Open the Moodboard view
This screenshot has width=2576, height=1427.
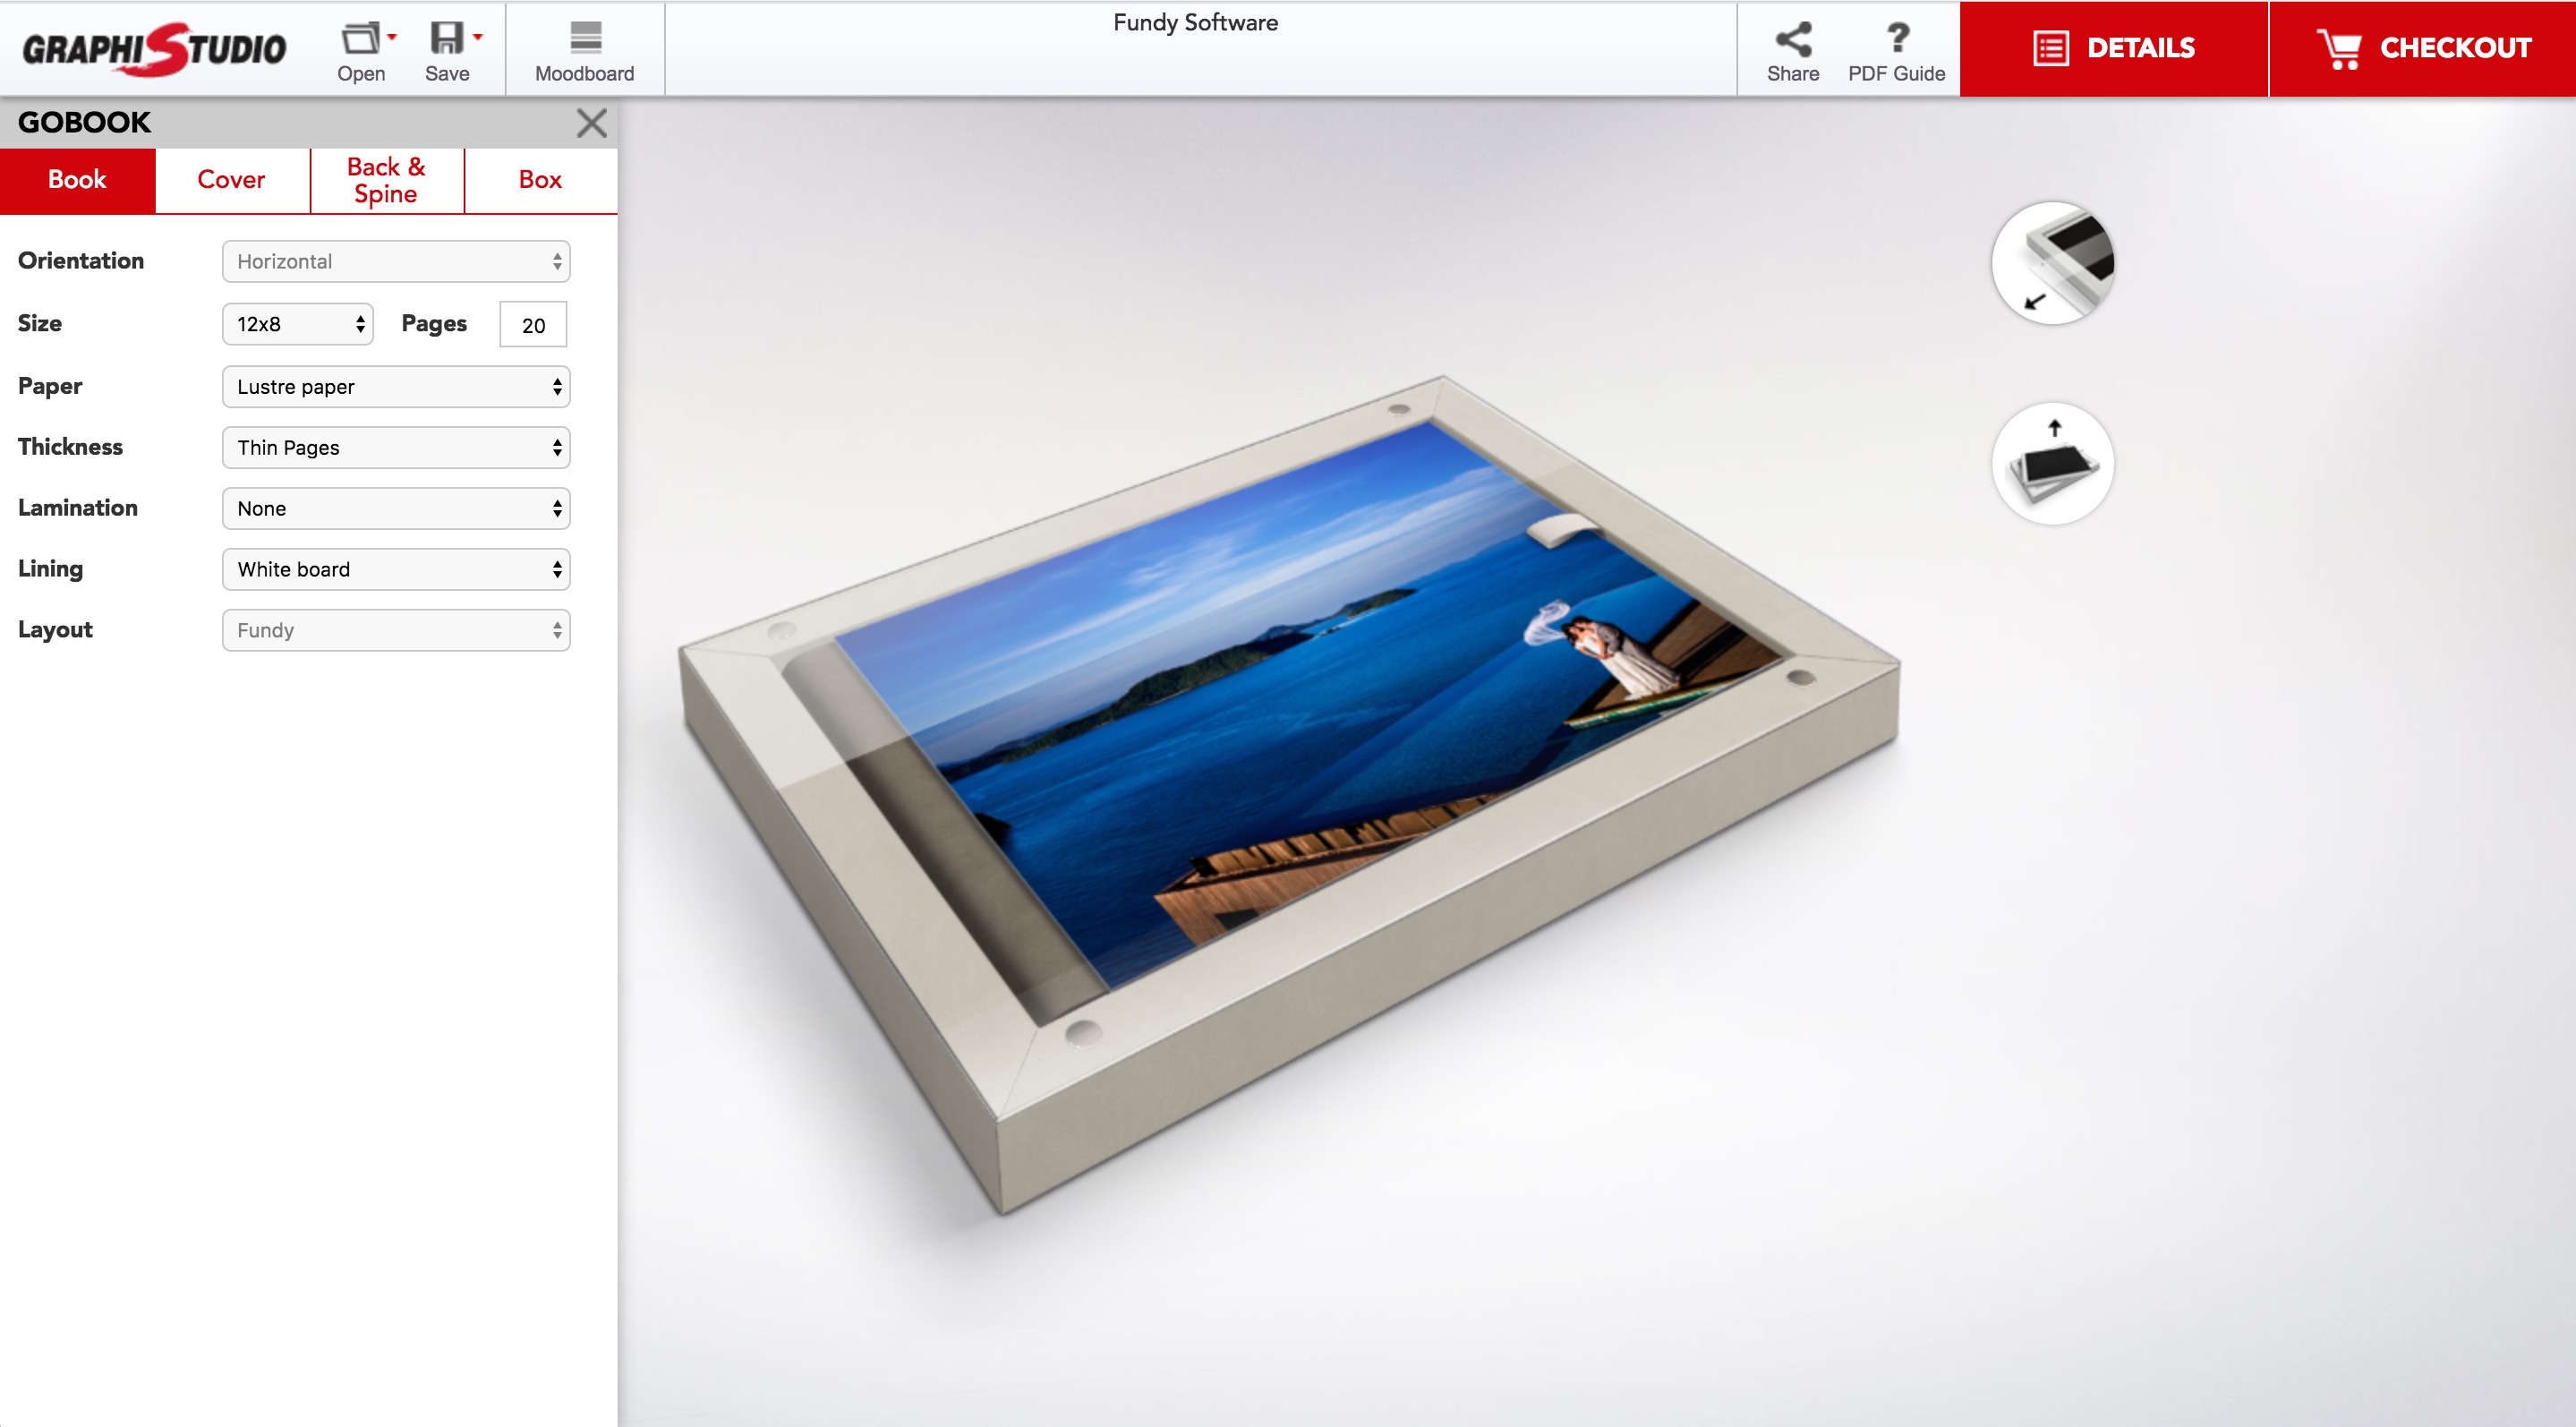point(584,52)
